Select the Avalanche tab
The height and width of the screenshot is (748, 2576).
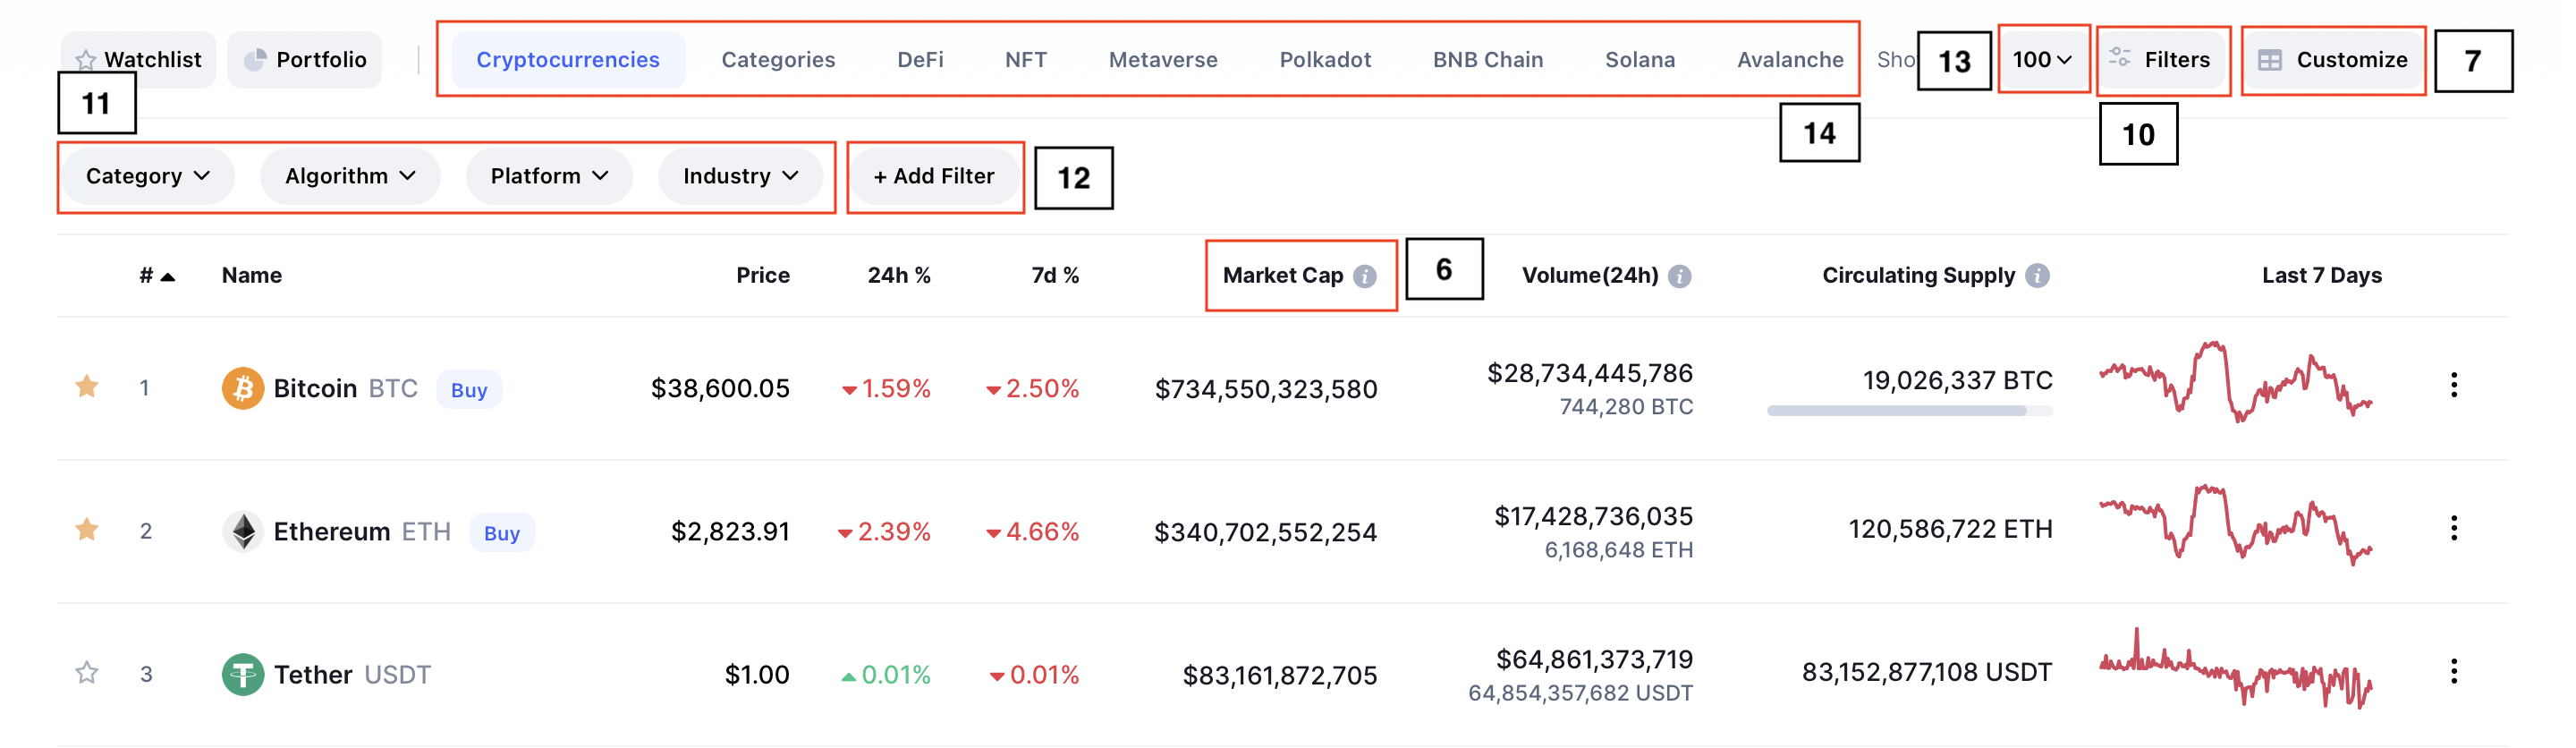pos(1790,60)
